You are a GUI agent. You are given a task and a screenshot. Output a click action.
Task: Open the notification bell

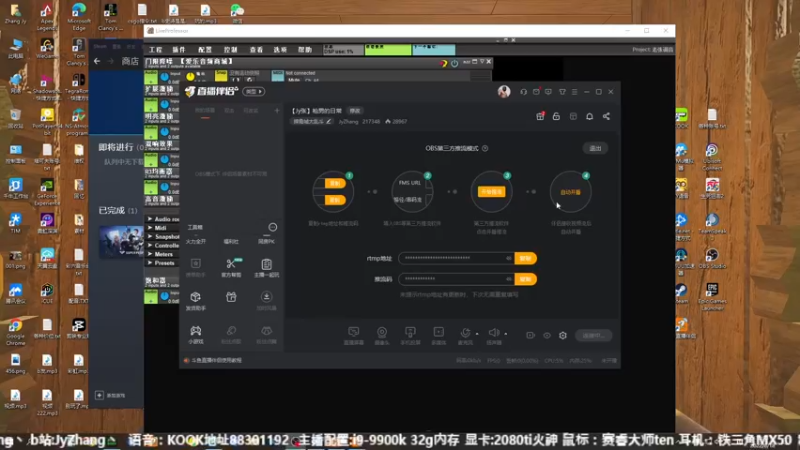[589, 116]
